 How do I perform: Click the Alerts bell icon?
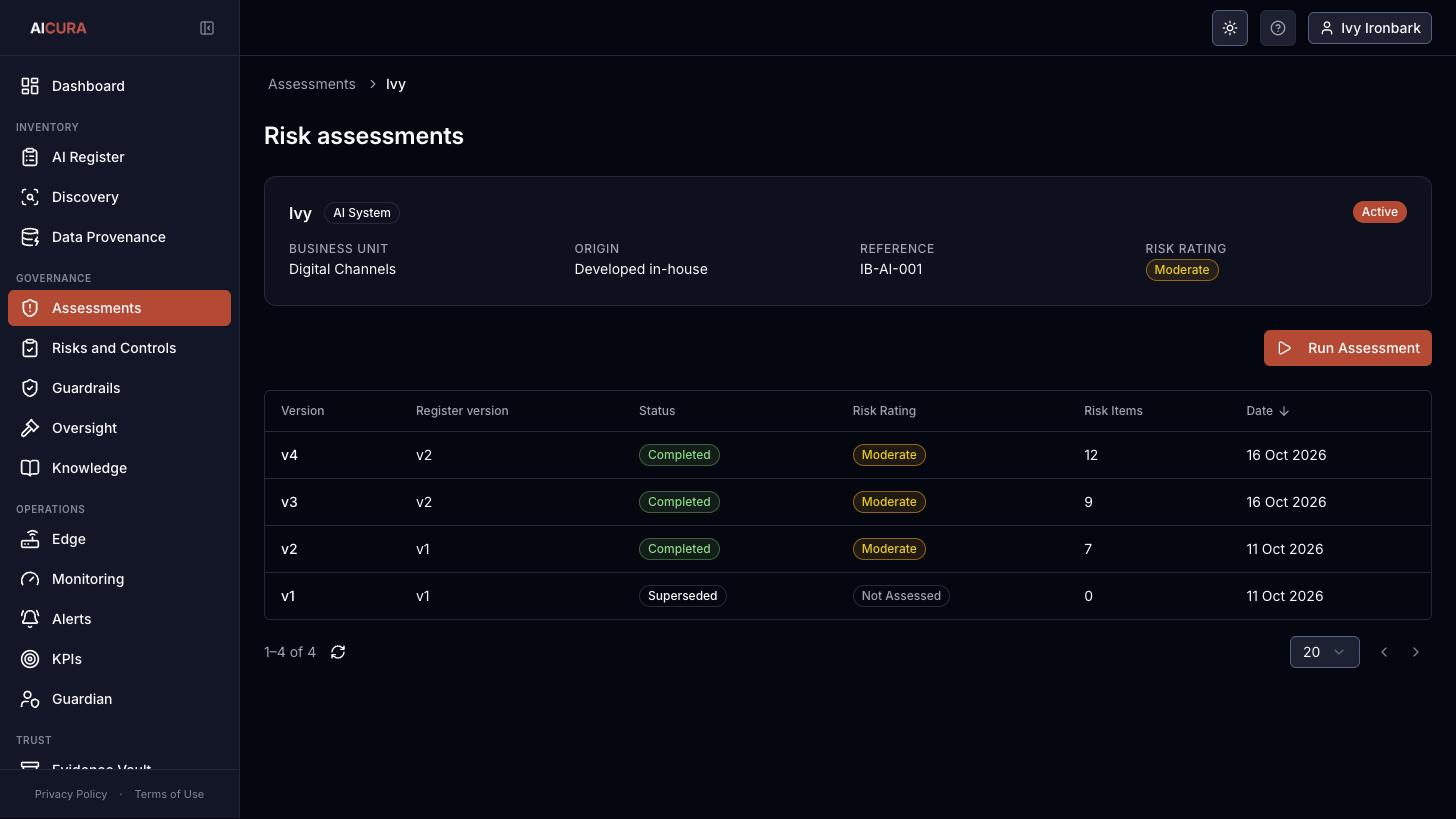click(30, 619)
